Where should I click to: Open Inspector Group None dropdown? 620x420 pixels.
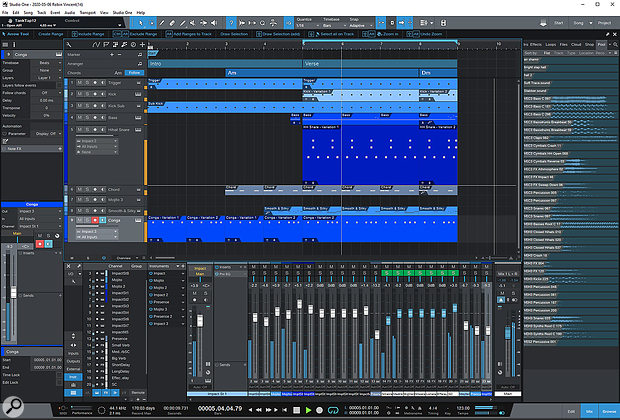pos(46,70)
